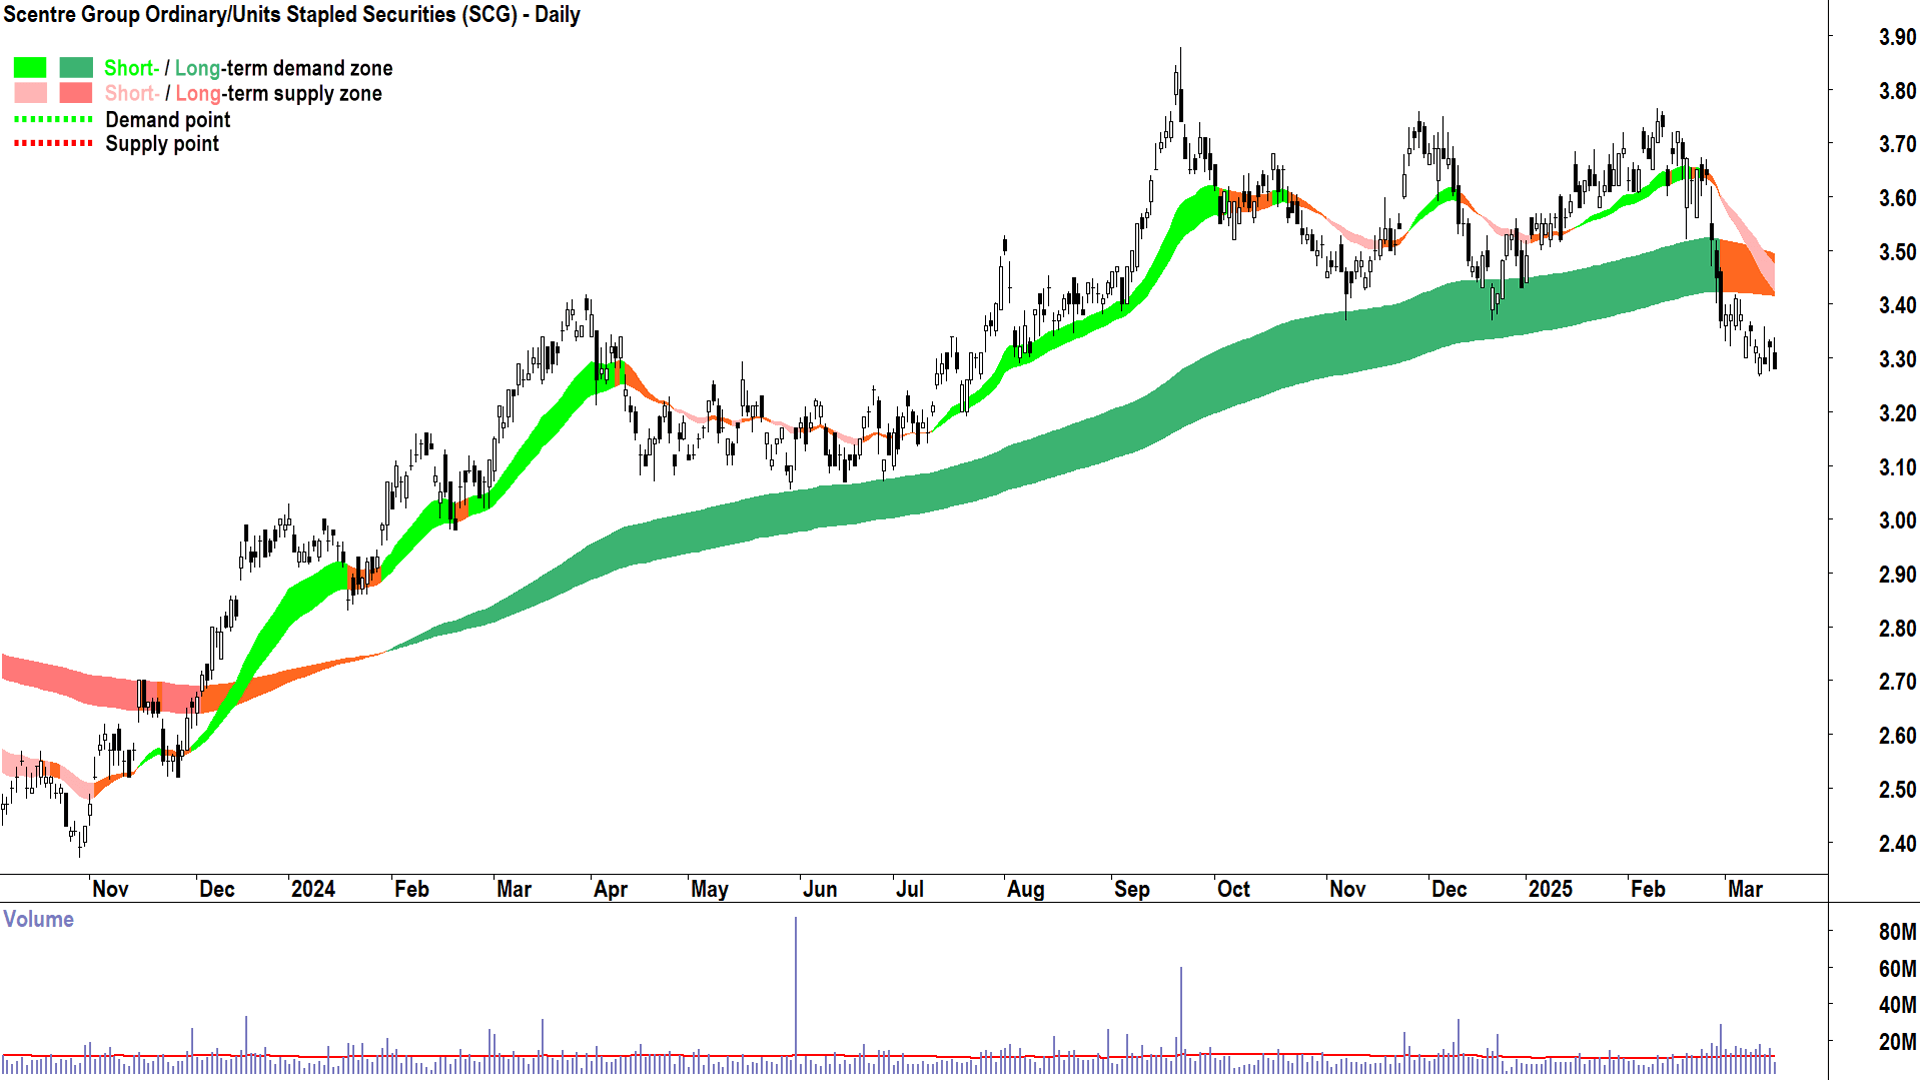This screenshot has height=1080, width=1920.
Task: Click the red dotted Supply point line
Action: (x=53, y=144)
